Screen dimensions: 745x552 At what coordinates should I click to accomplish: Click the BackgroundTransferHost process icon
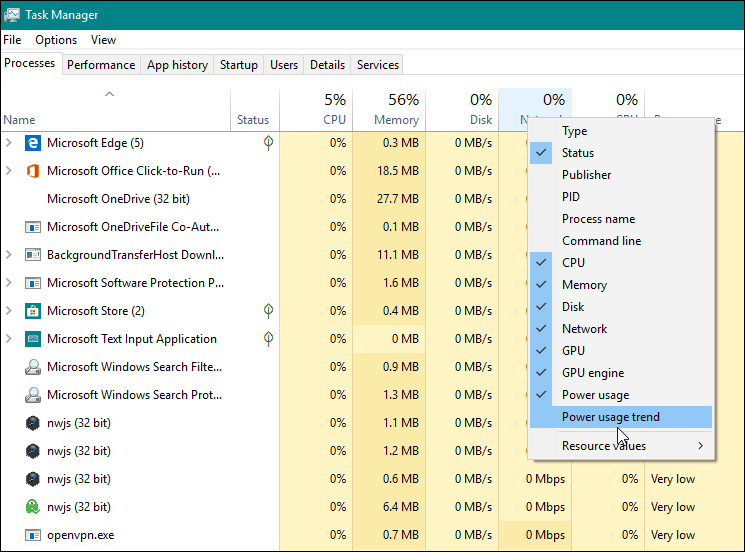(33, 255)
